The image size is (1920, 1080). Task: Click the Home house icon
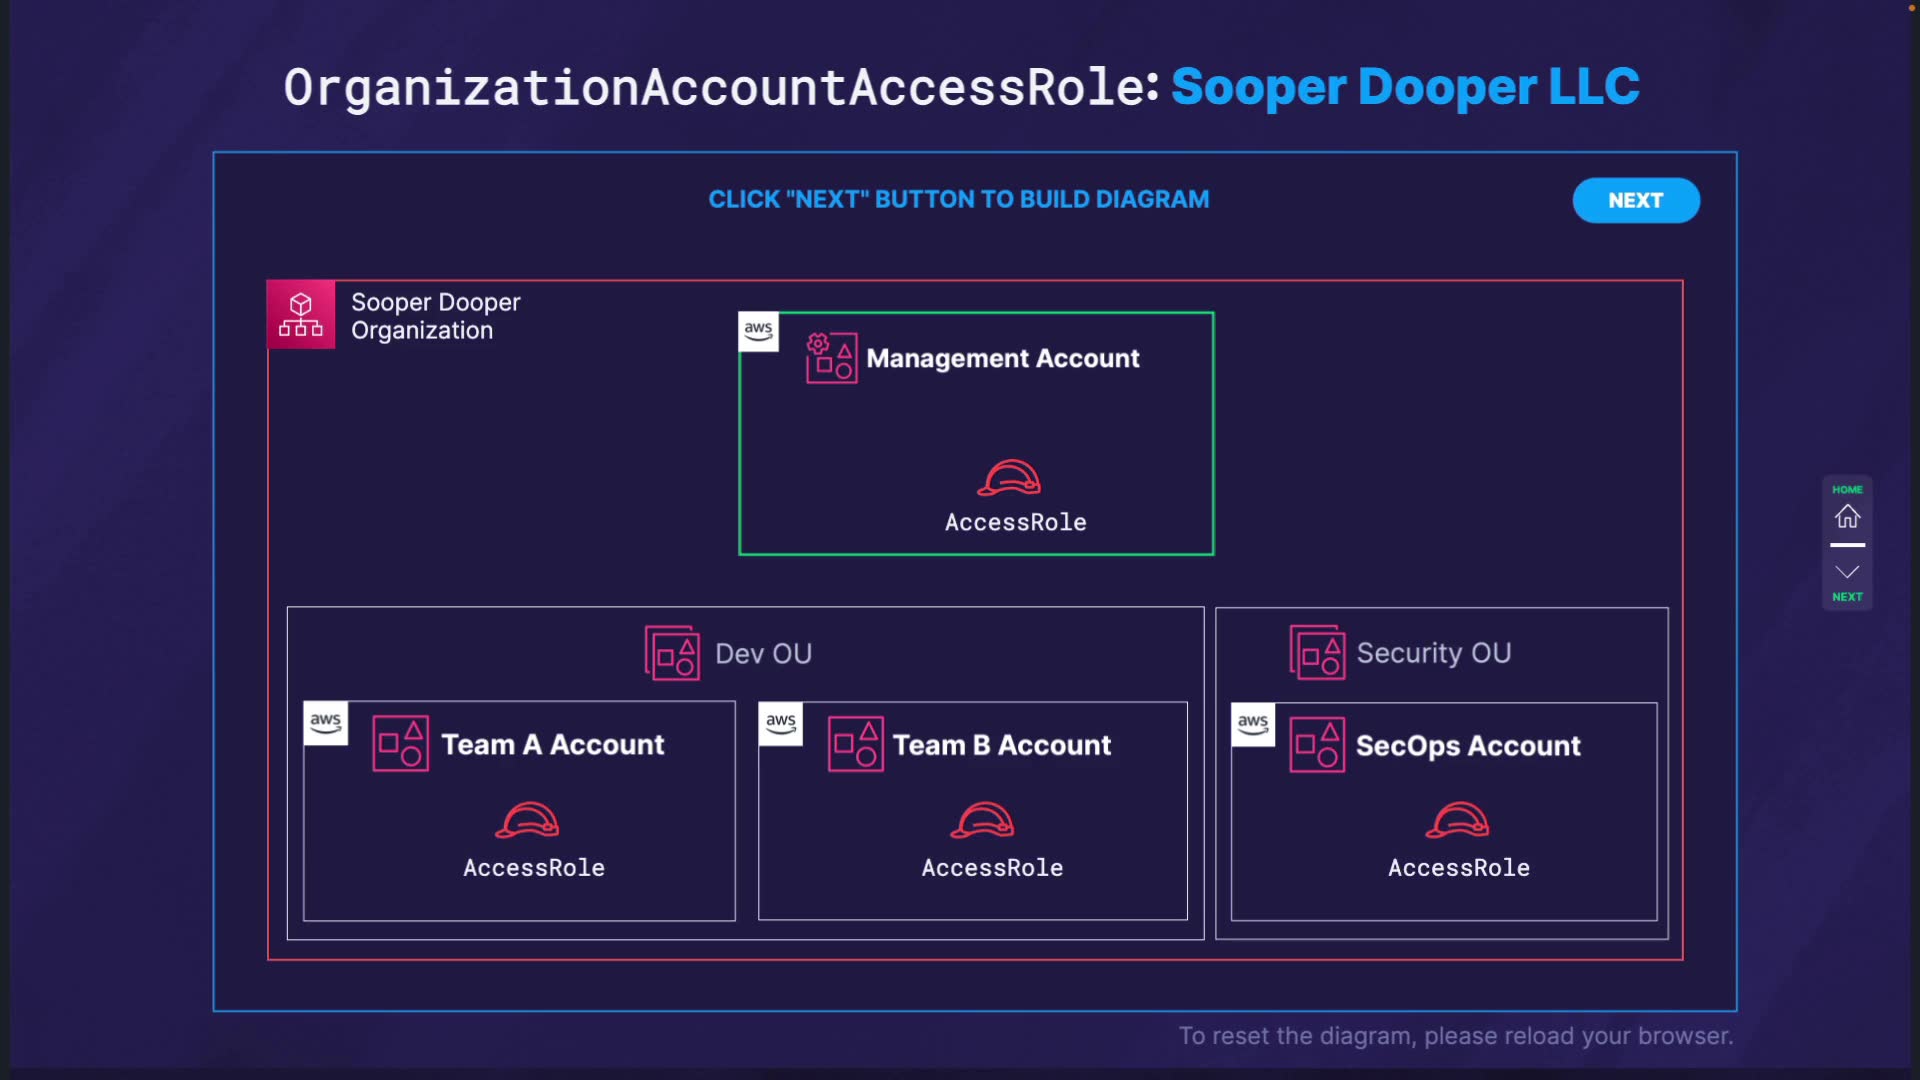click(x=1847, y=516)
